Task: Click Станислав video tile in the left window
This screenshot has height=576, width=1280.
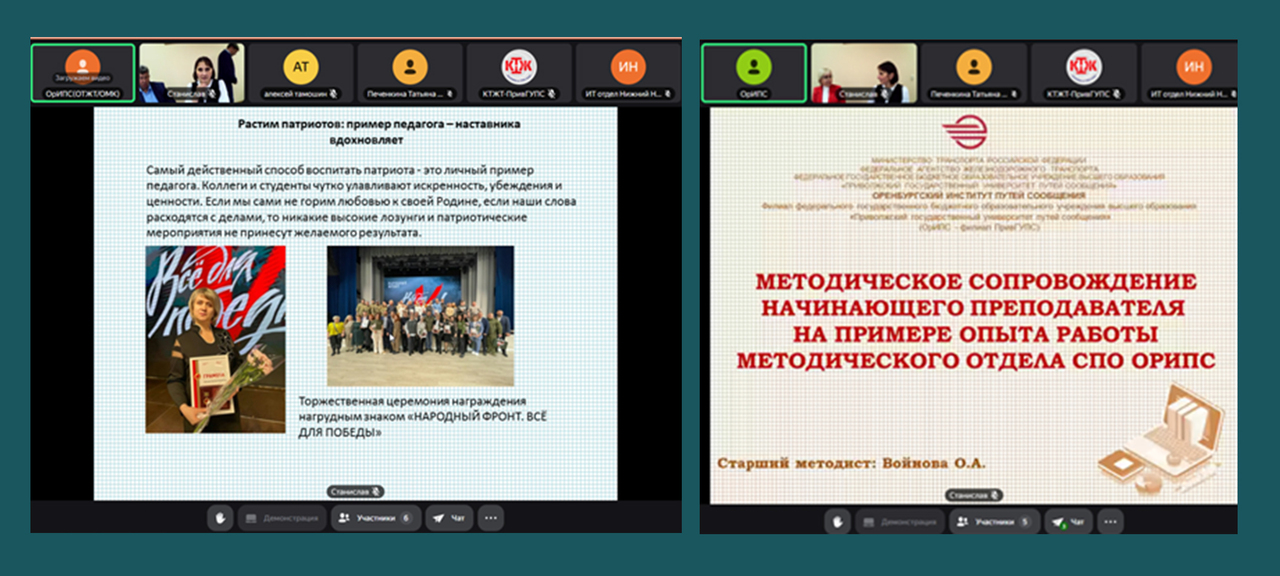Action: 191,73
